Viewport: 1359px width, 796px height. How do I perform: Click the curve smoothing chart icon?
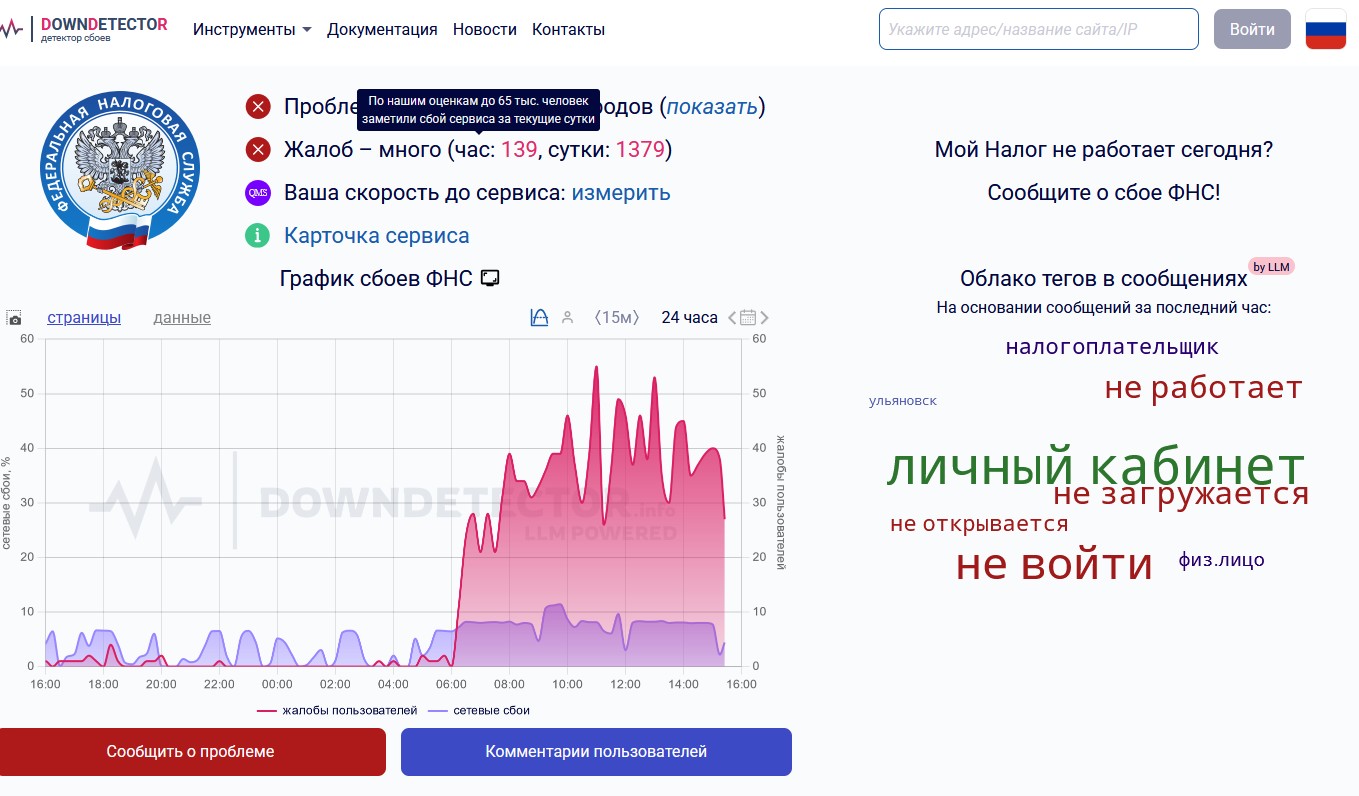point(539,317)
